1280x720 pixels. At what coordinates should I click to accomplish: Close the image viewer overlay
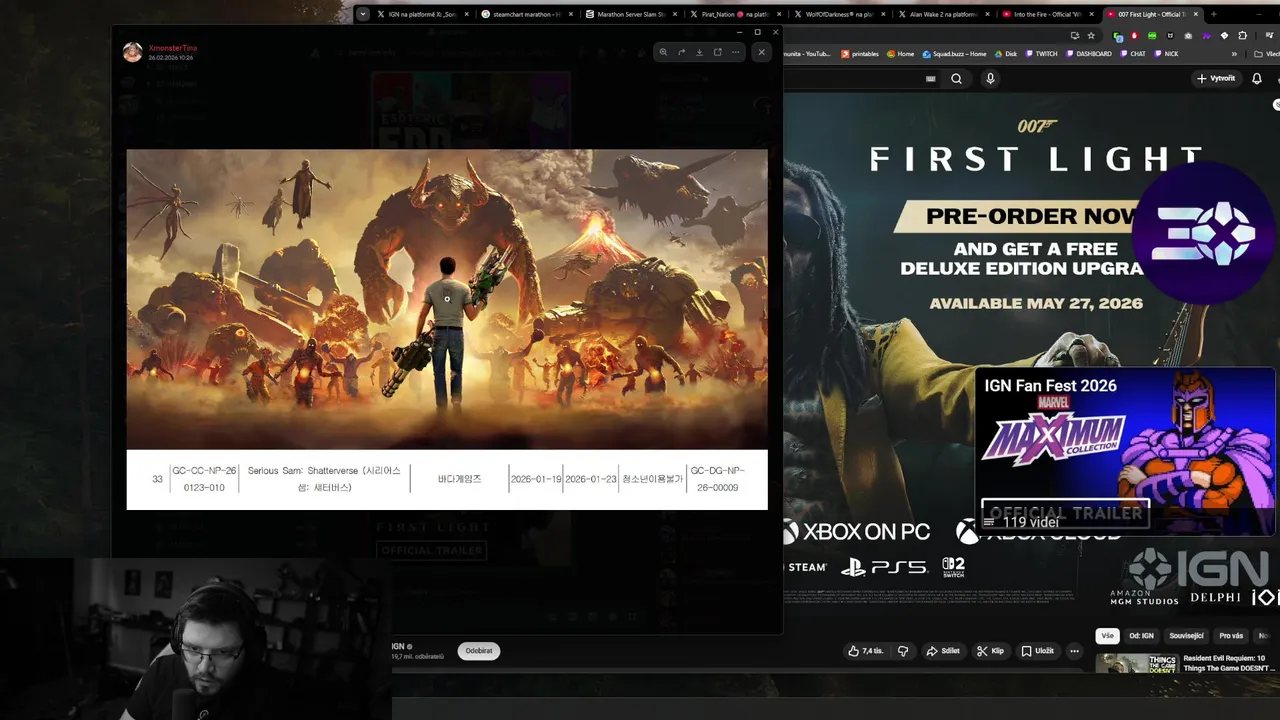coord(762,52)
